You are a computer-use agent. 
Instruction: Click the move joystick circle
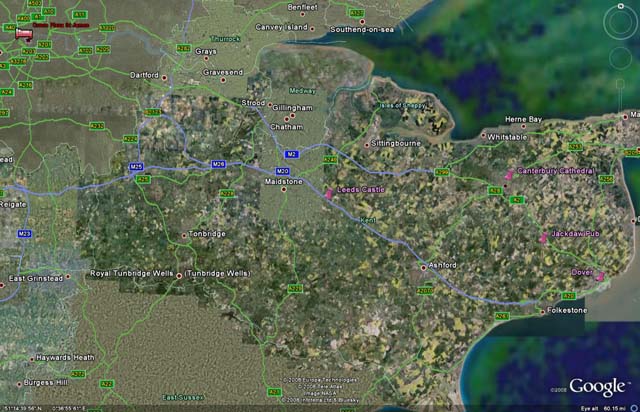click(x=621, y=58)
